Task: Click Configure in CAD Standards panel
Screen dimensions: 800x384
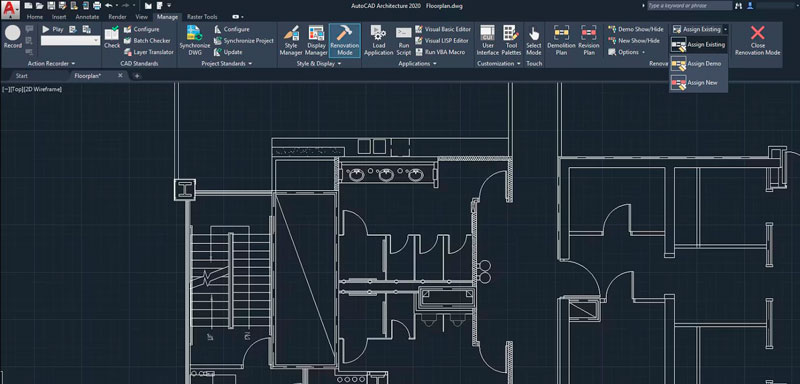Action: tap(141, 29)
